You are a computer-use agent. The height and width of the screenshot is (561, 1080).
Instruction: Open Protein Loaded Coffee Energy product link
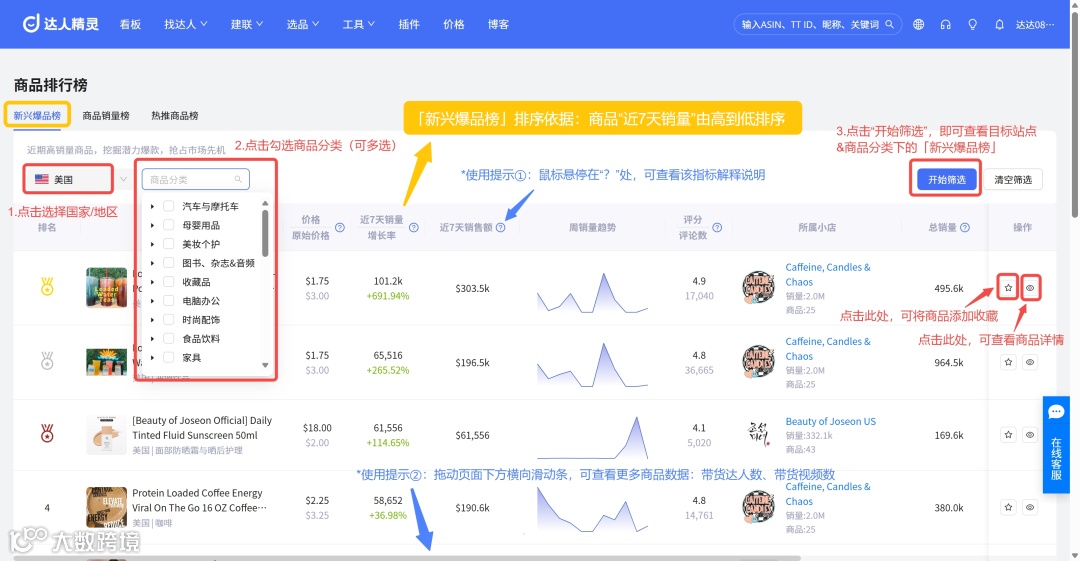pos(198,500)
